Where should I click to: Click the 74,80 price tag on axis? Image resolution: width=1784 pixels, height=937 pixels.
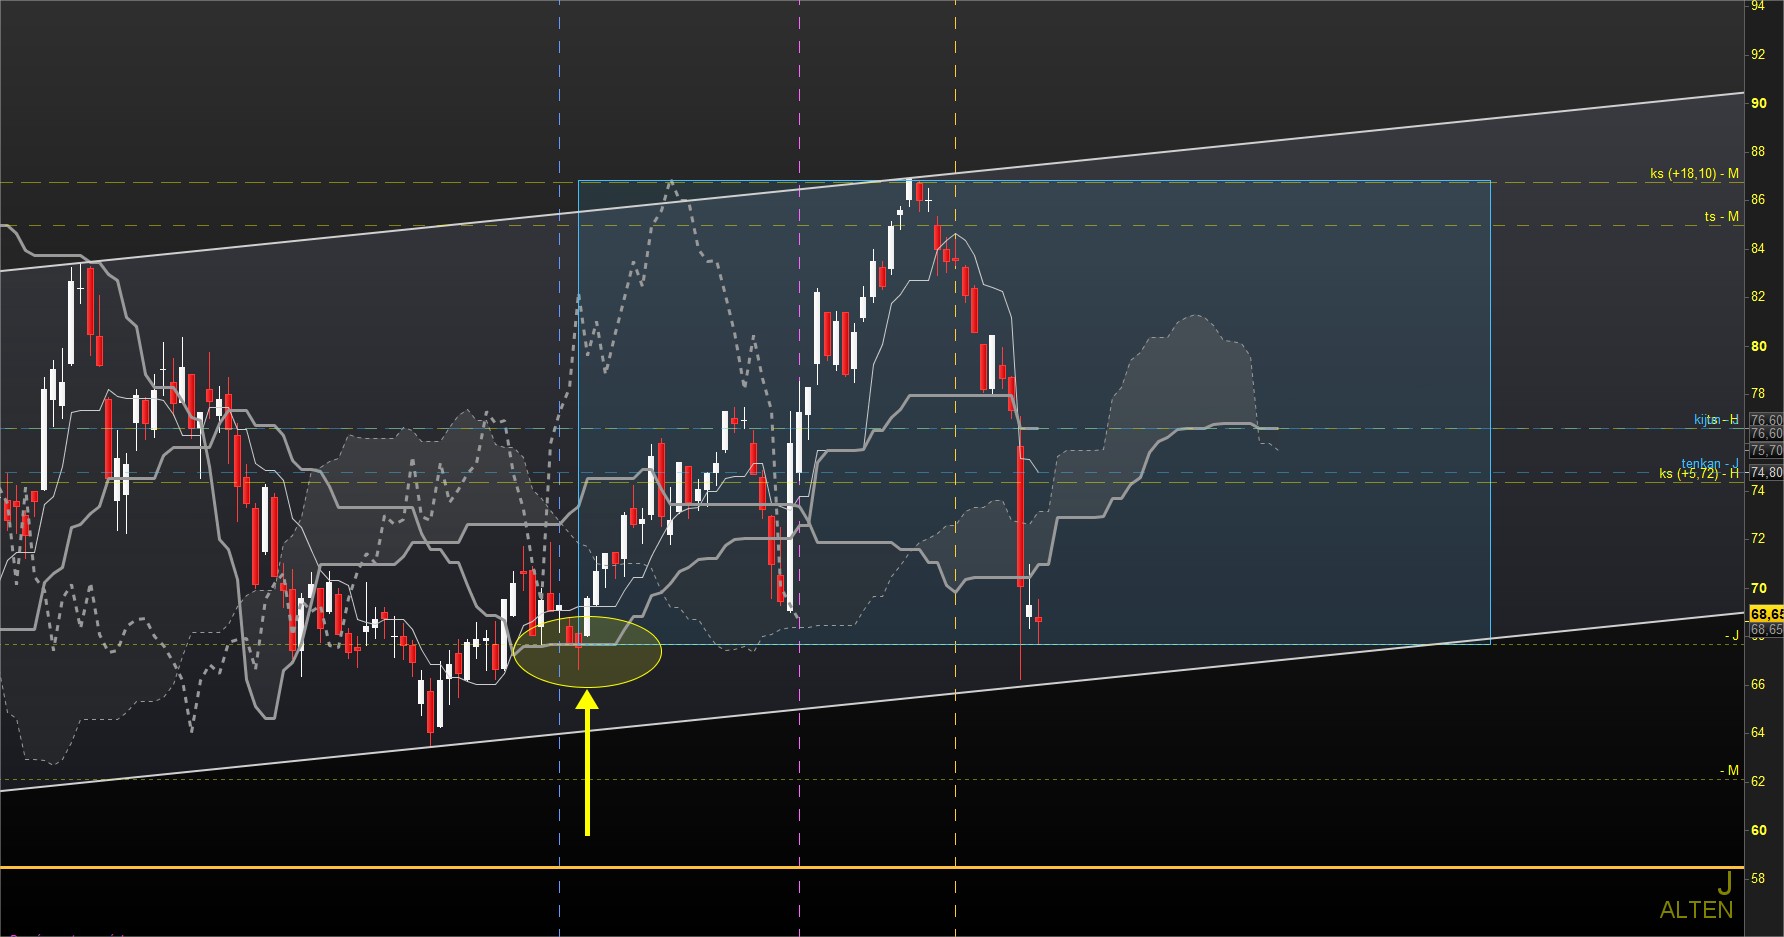[1766, 472]
